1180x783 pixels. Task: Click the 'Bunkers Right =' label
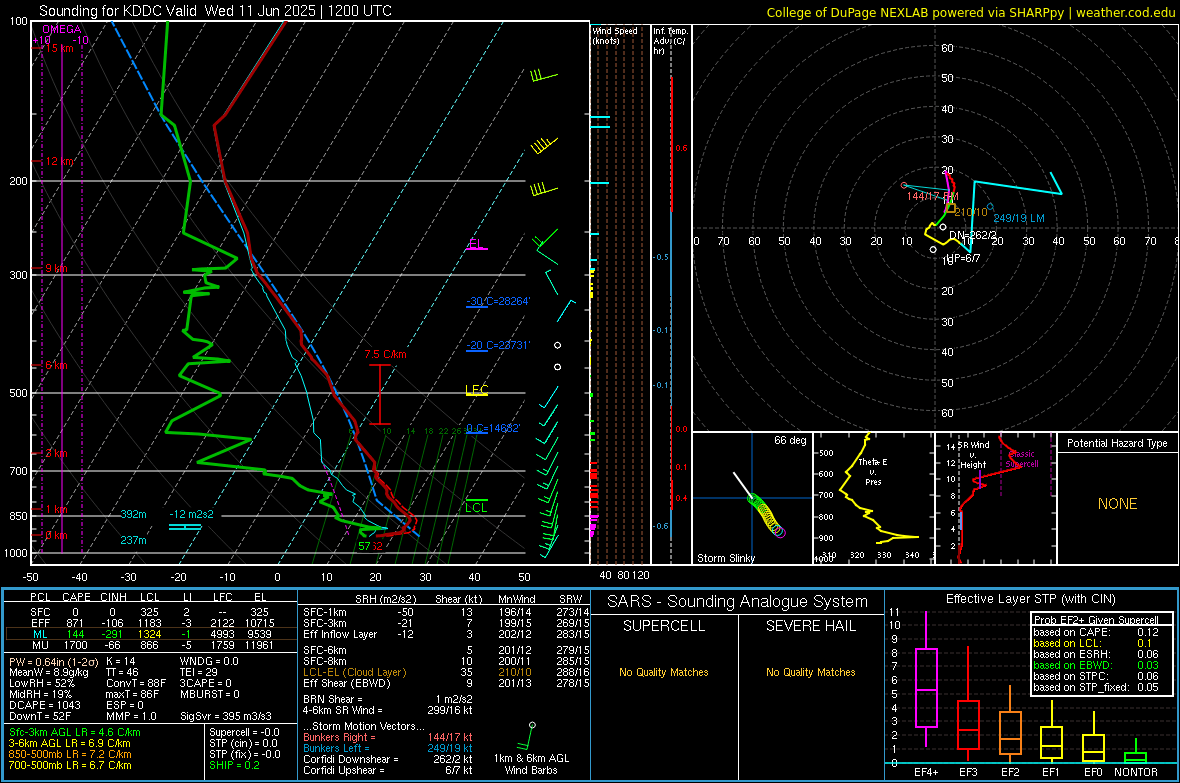(x=339, y=737)
